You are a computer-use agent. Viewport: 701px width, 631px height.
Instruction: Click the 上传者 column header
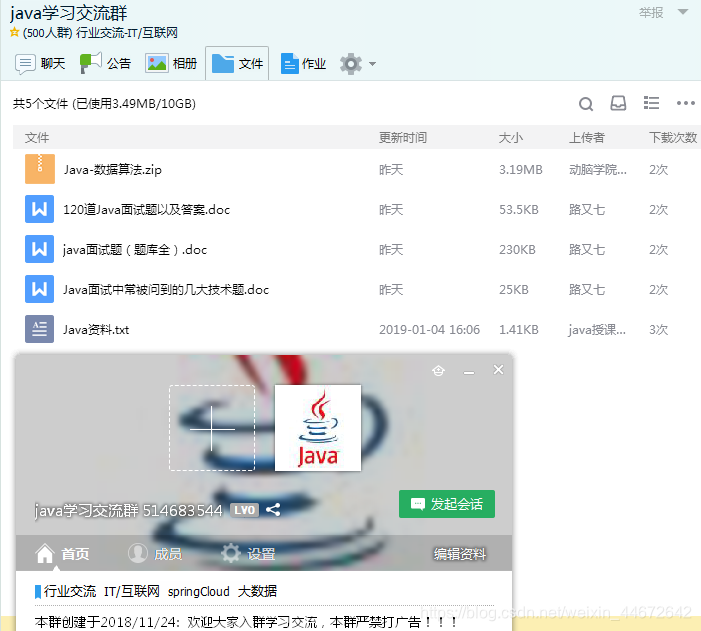pos(587,137)
